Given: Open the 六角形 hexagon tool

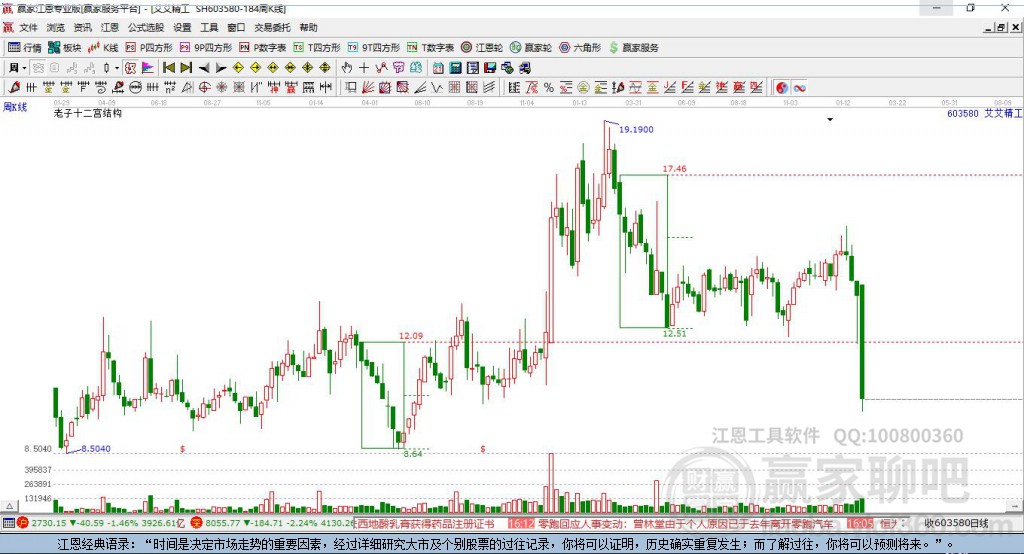Looking at the screenshot, I should 580,48.
